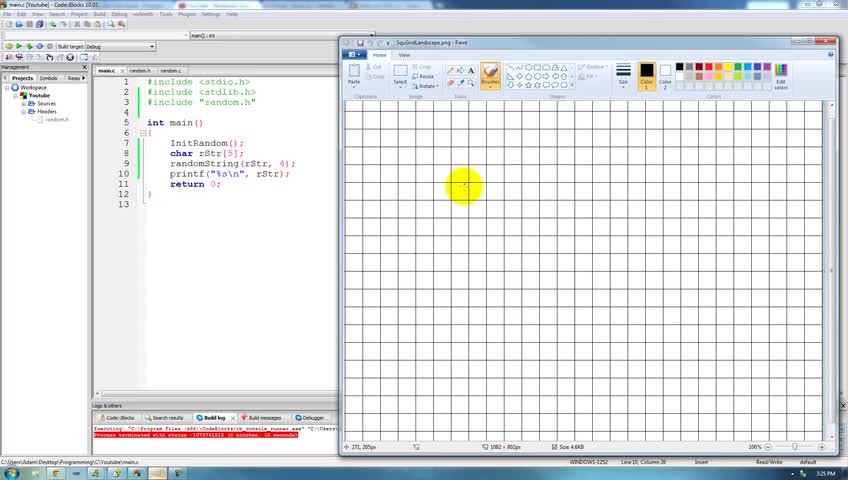
Task: Click the Cut scissors icon in Code::Blocks
Action: point(77,24)
